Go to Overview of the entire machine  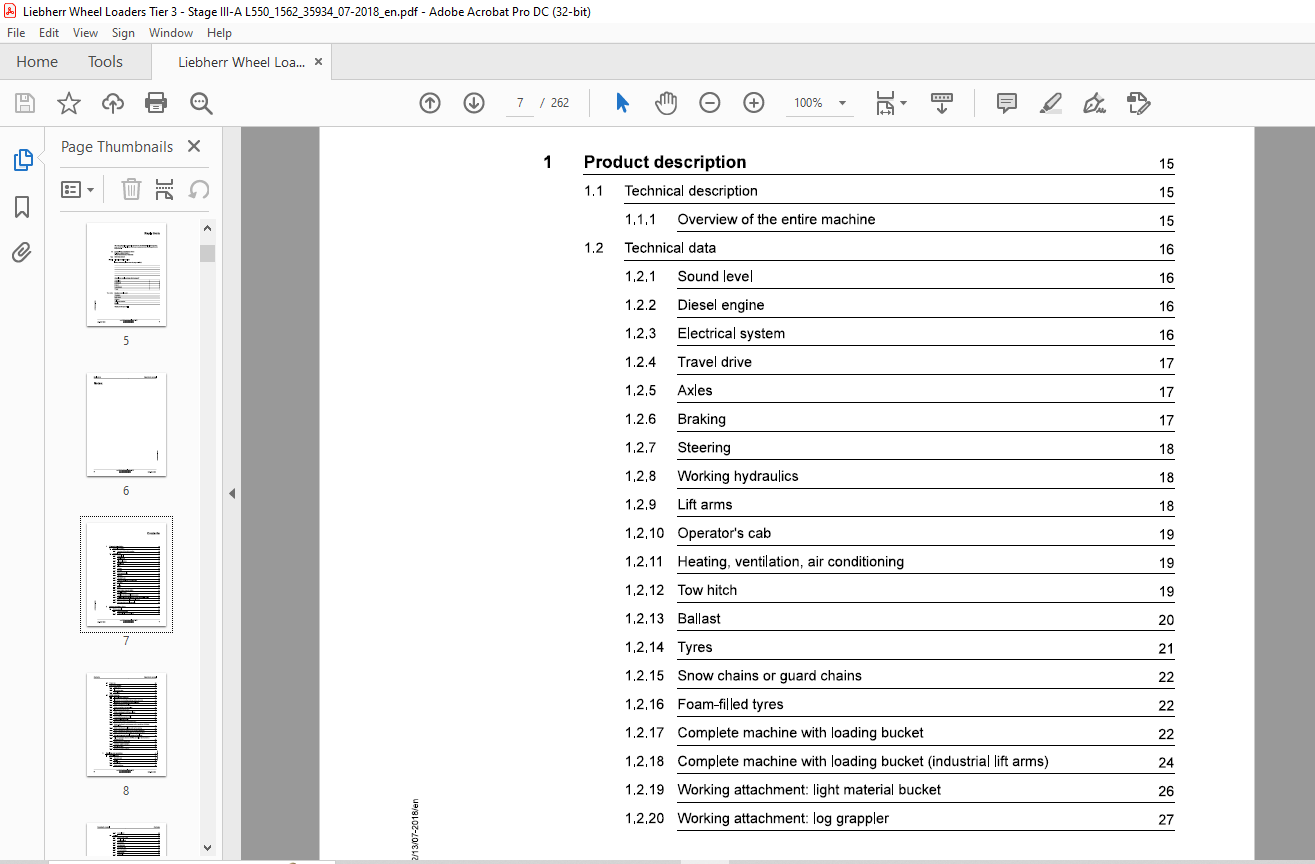(x=776, y=220)
